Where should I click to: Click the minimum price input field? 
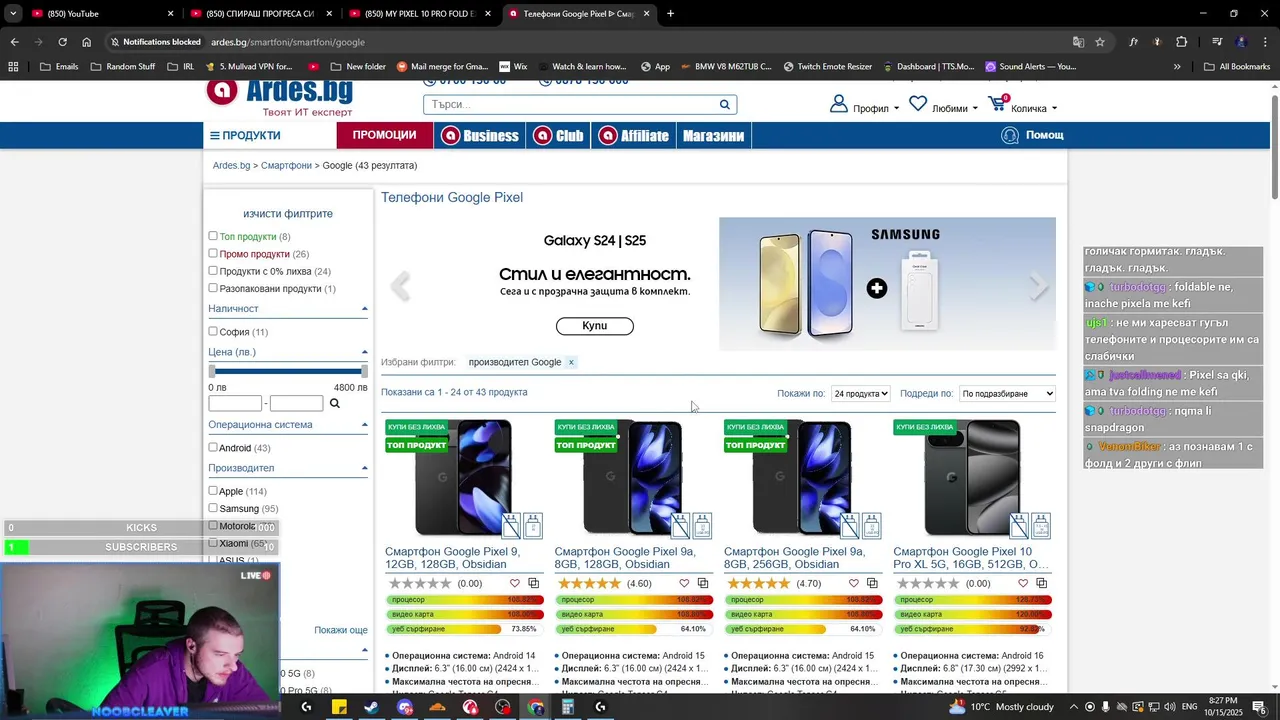[x=235, y=403]
